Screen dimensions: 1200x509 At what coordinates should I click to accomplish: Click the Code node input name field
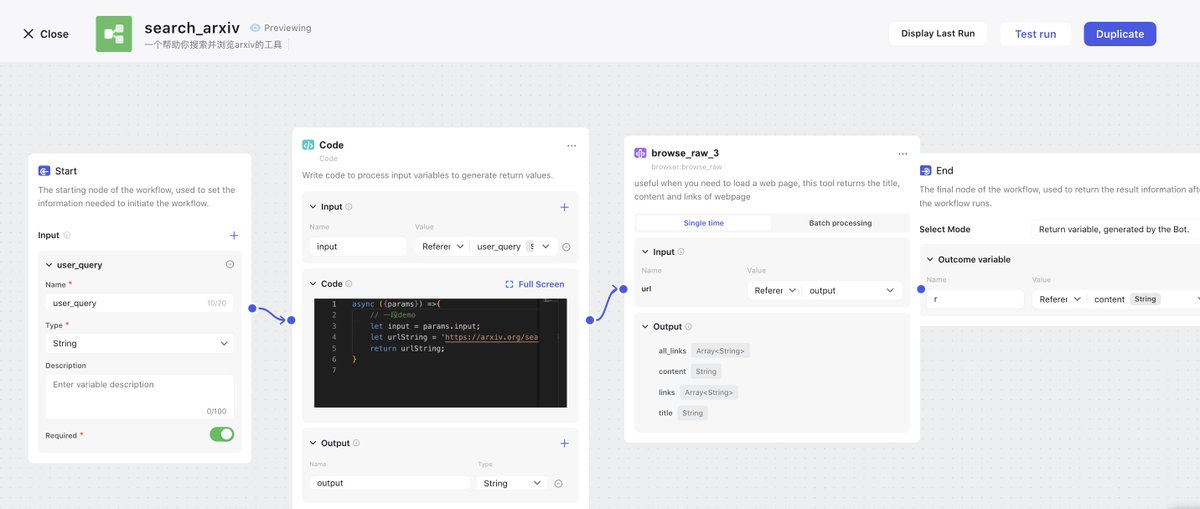(x=358, y=246)
